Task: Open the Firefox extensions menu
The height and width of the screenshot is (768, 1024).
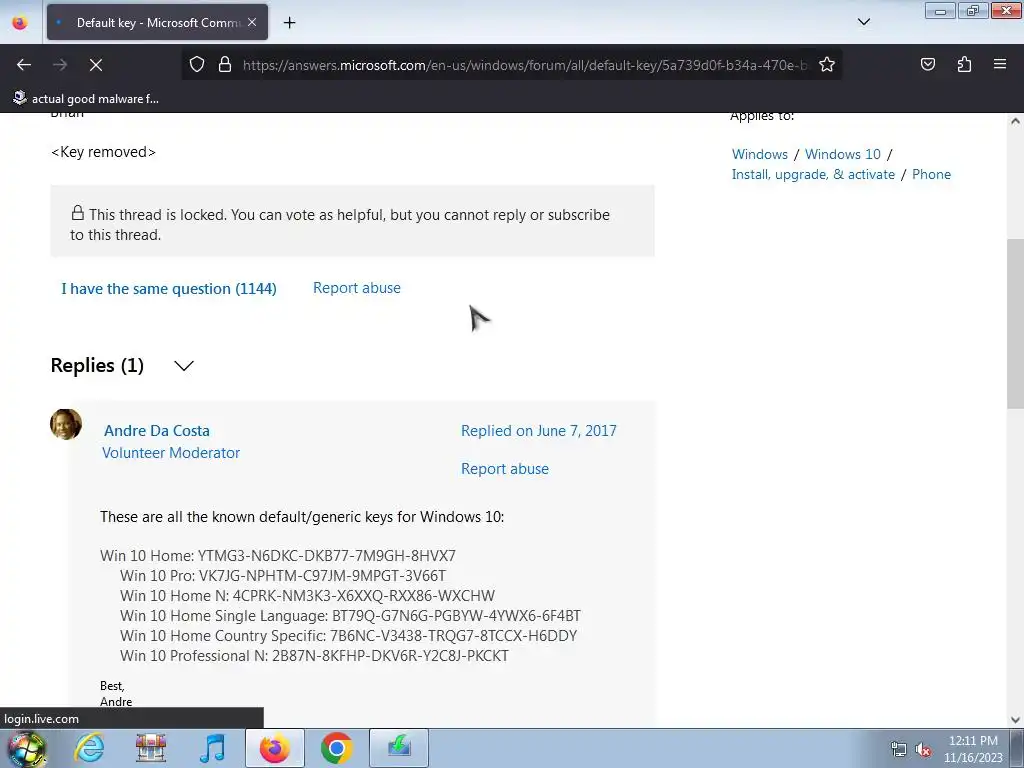Action: 964,65
